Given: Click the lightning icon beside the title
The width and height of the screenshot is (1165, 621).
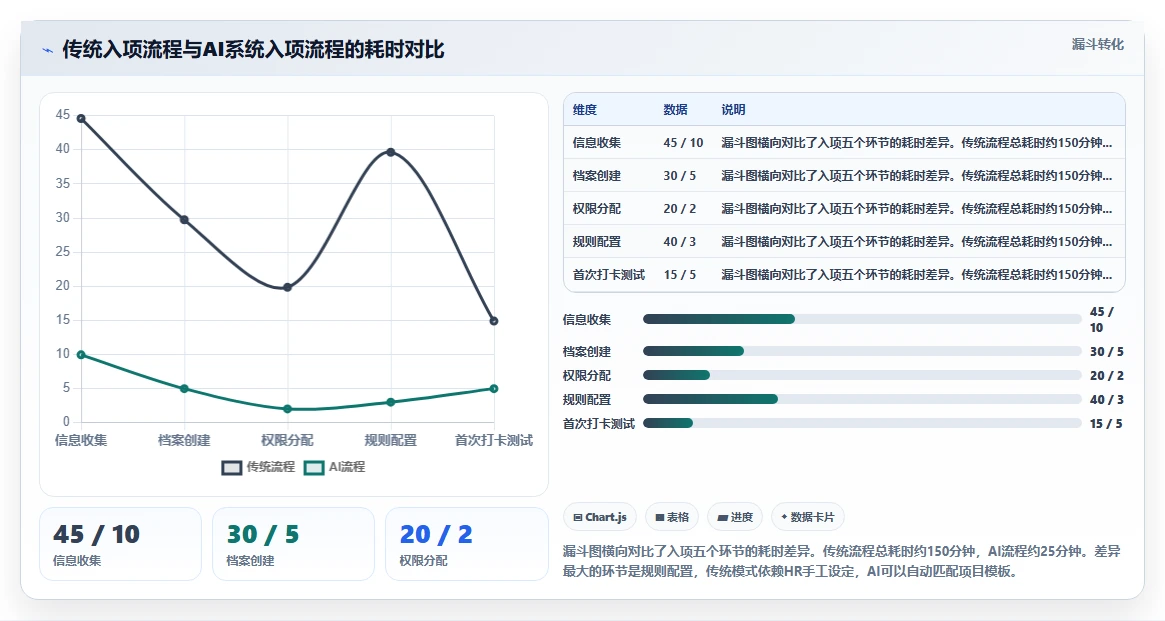Looking at the screenshot, I should click(48, 51).
